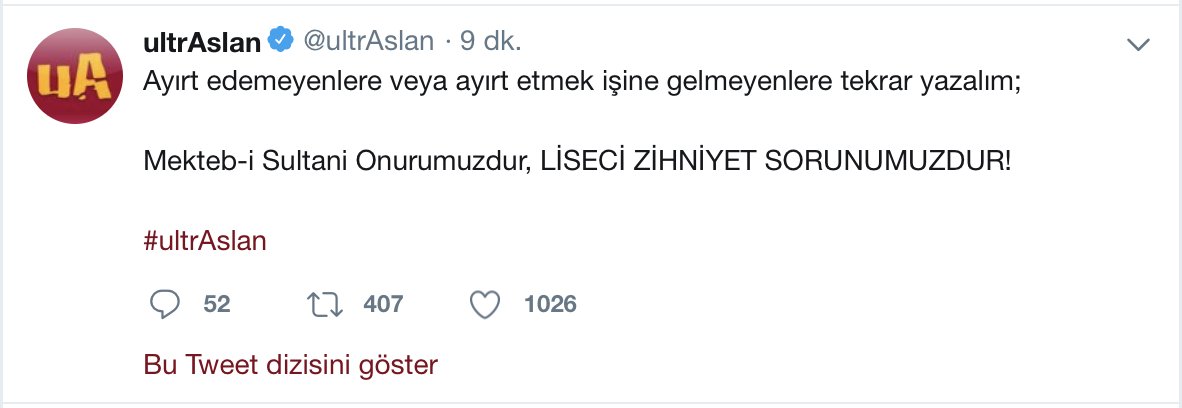Like the tweet with the heart icon

(485, 304)
